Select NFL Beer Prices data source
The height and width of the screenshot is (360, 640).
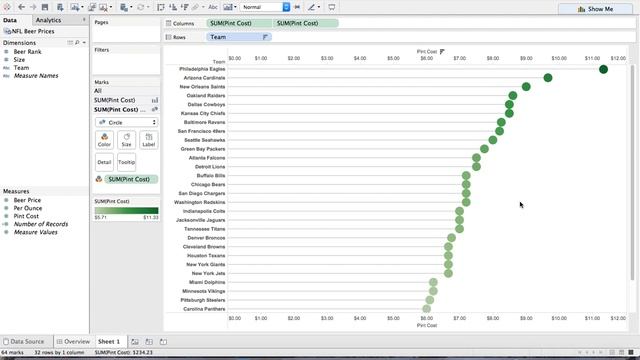pyautogui.click(x=29, y=31)
